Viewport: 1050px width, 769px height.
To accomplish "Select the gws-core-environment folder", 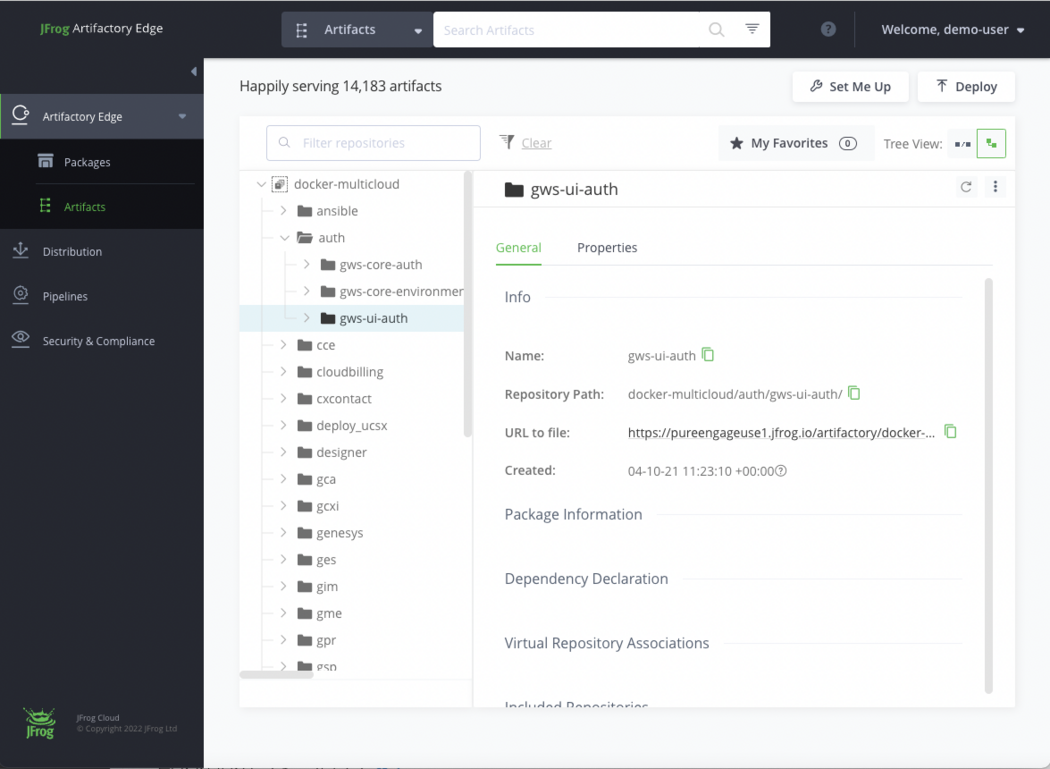I will click(x=401, y=291).
